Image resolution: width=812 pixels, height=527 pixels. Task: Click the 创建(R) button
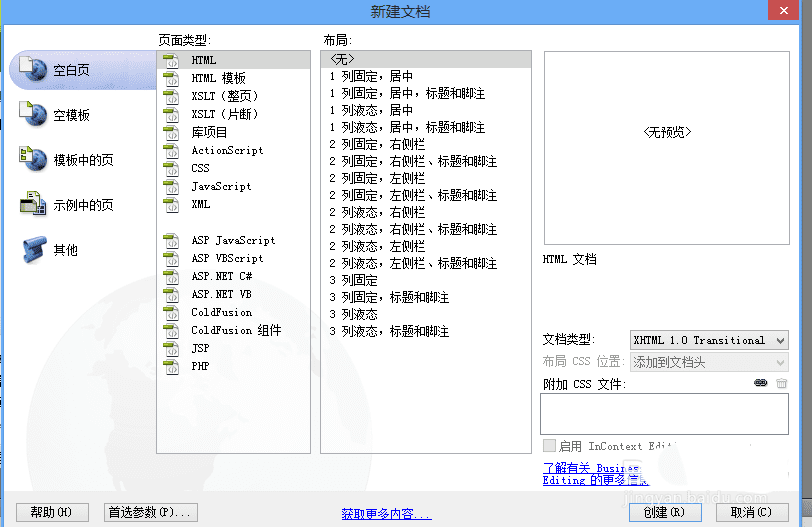tap(665, 513)
